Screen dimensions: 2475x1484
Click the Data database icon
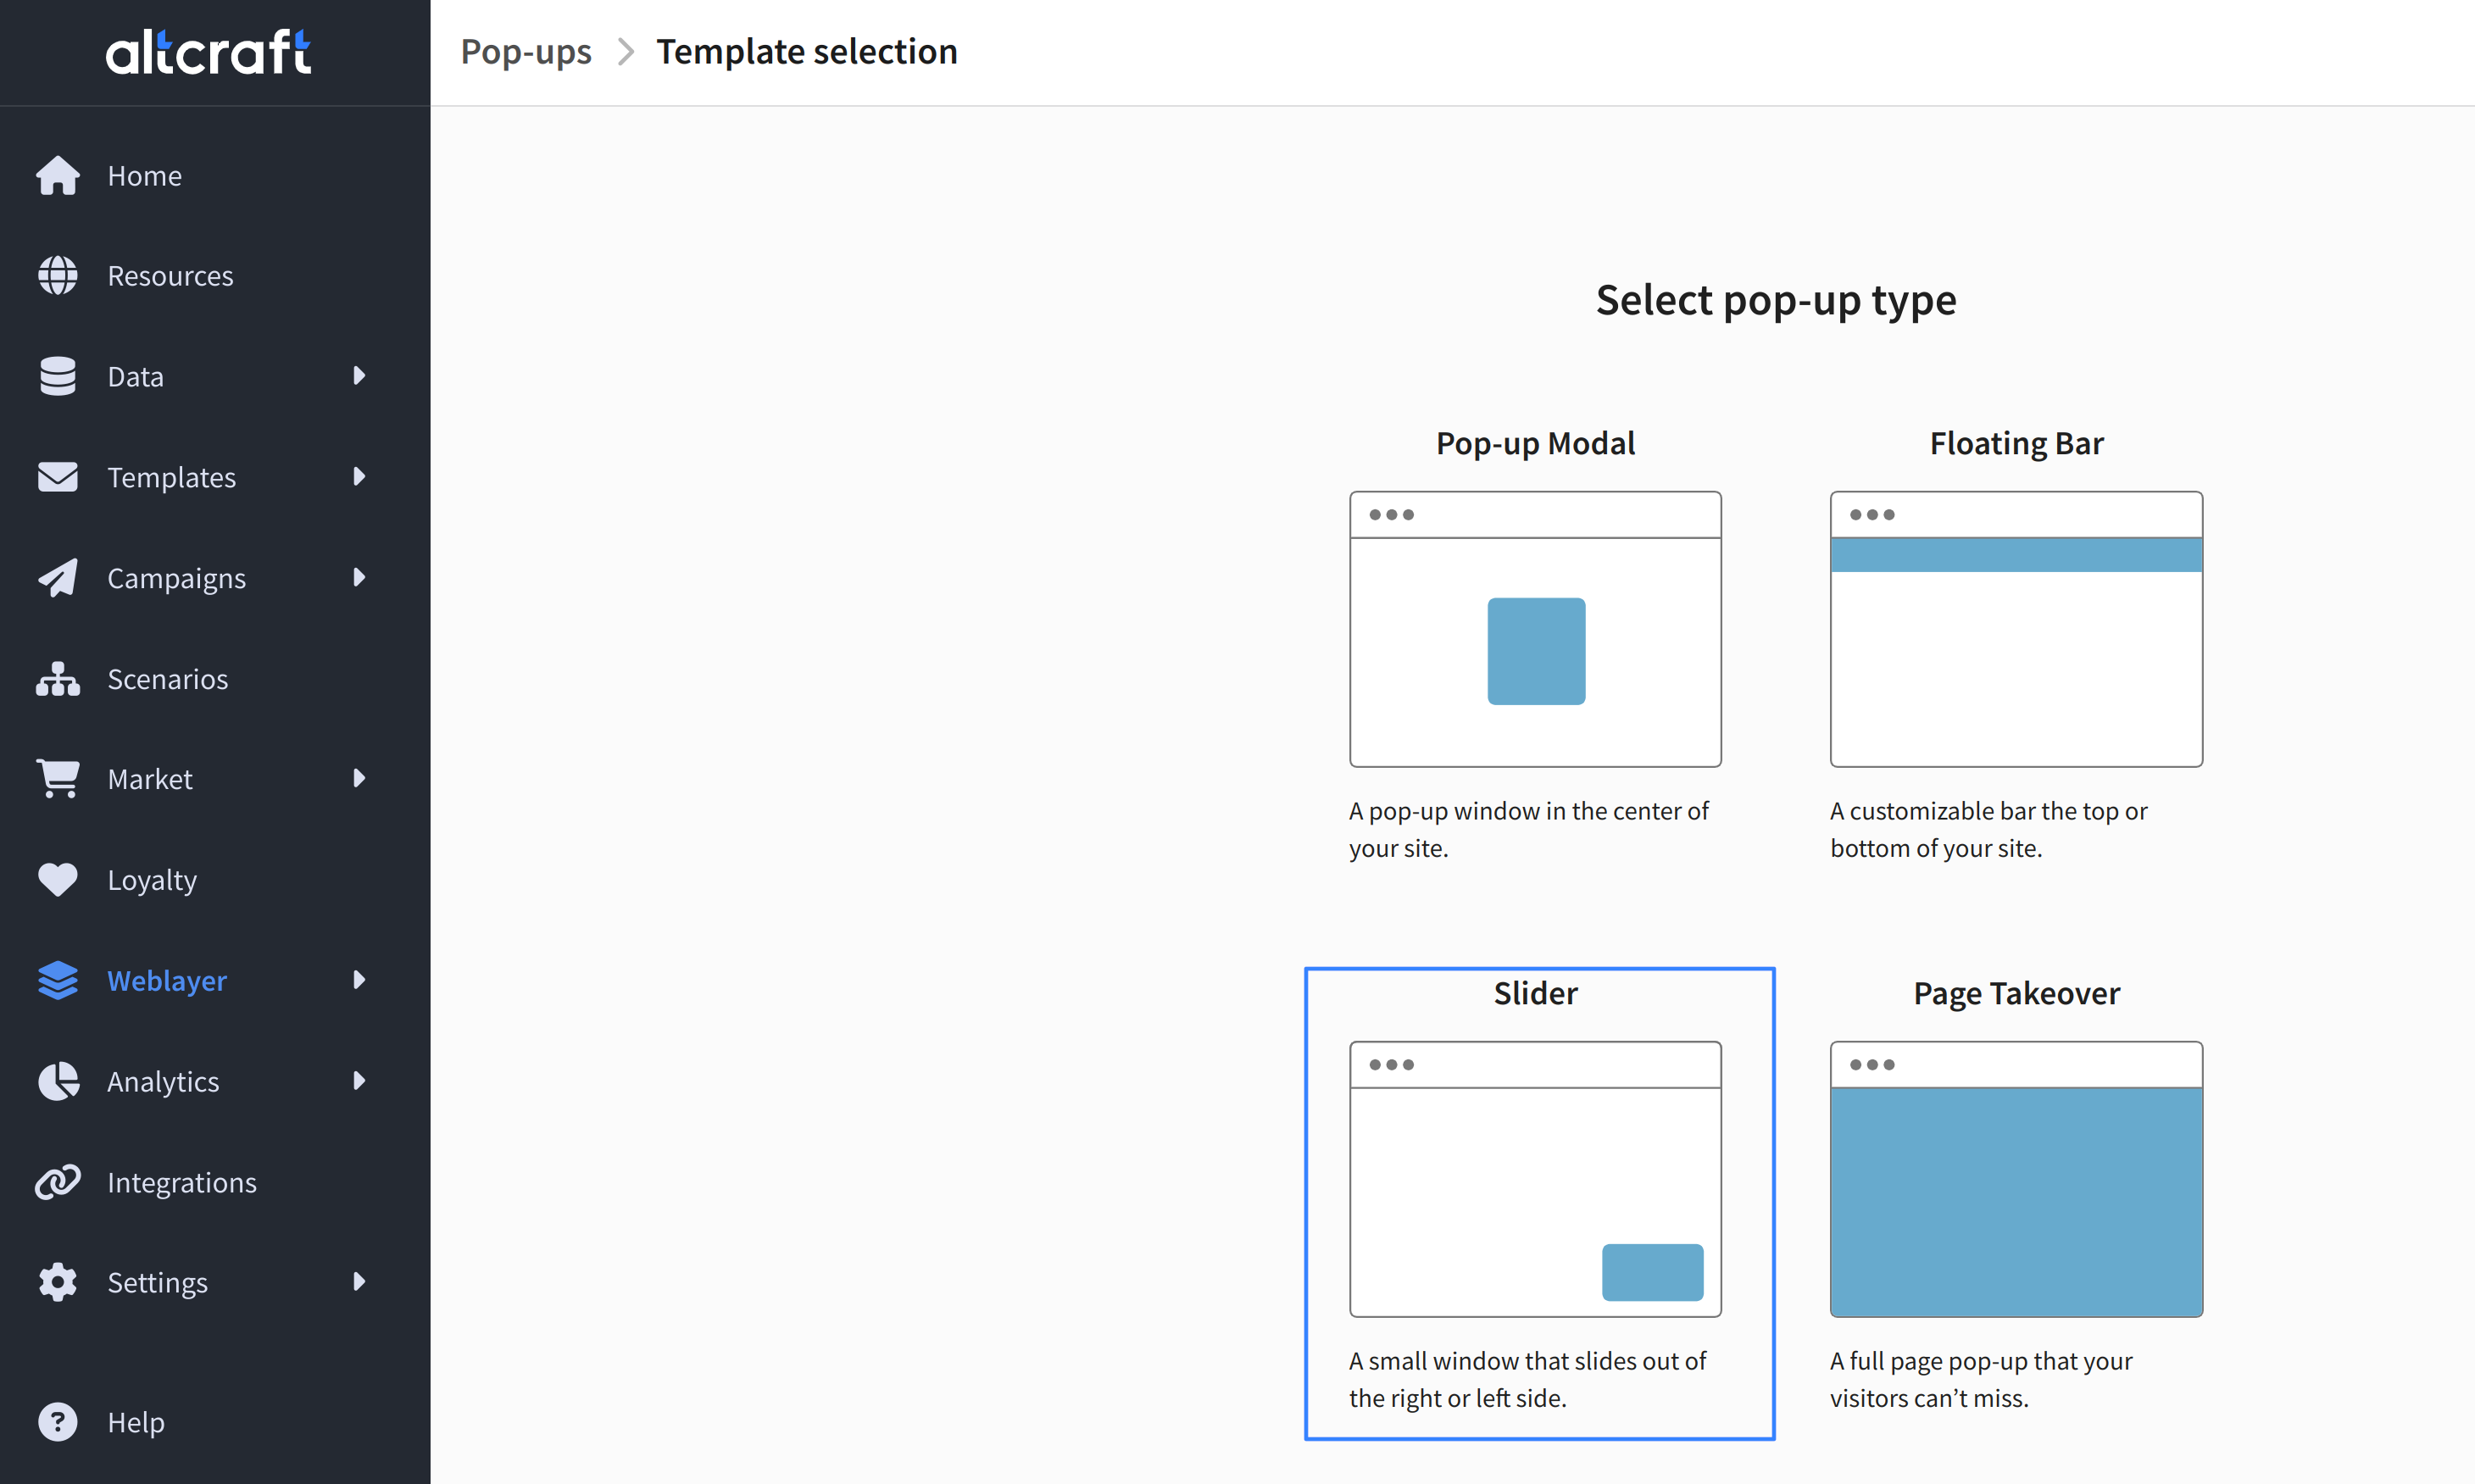tap(58, 376)
